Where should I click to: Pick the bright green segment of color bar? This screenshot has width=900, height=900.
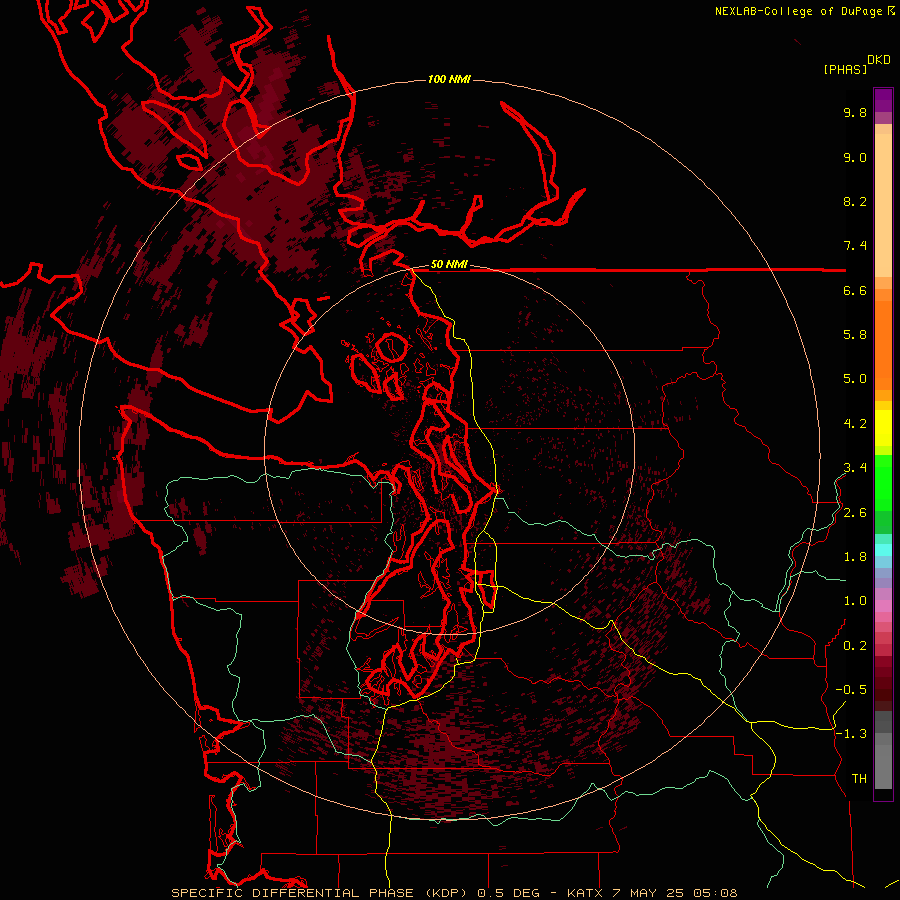883,482
